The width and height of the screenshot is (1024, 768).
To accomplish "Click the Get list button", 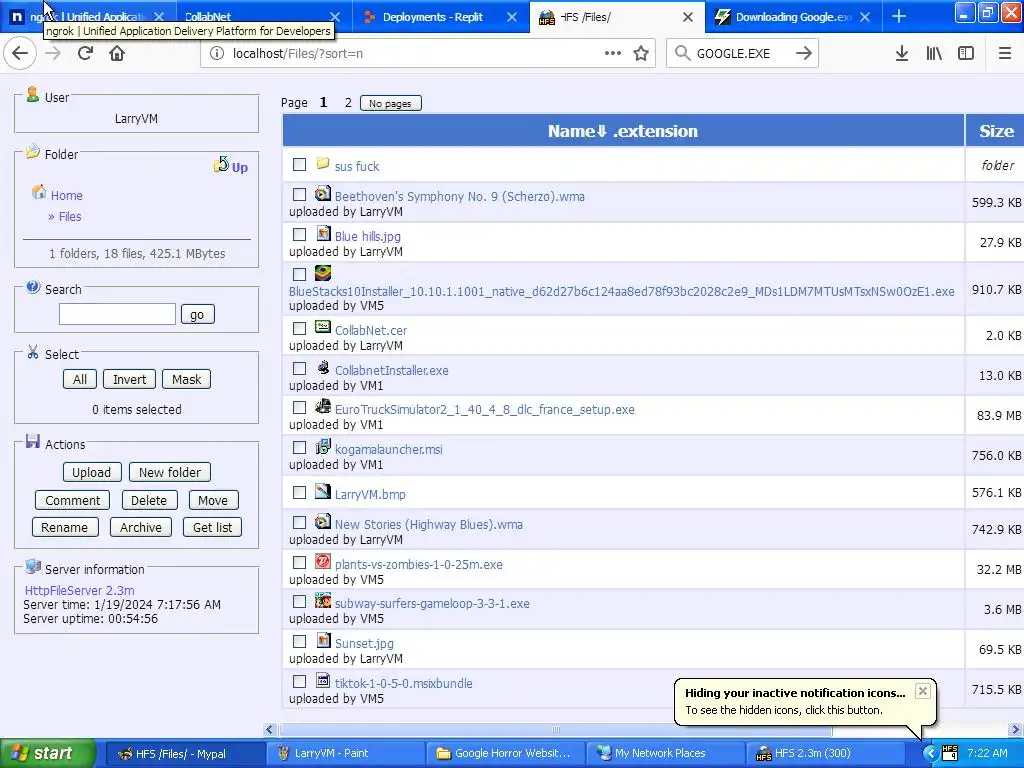I will point(212,527).
